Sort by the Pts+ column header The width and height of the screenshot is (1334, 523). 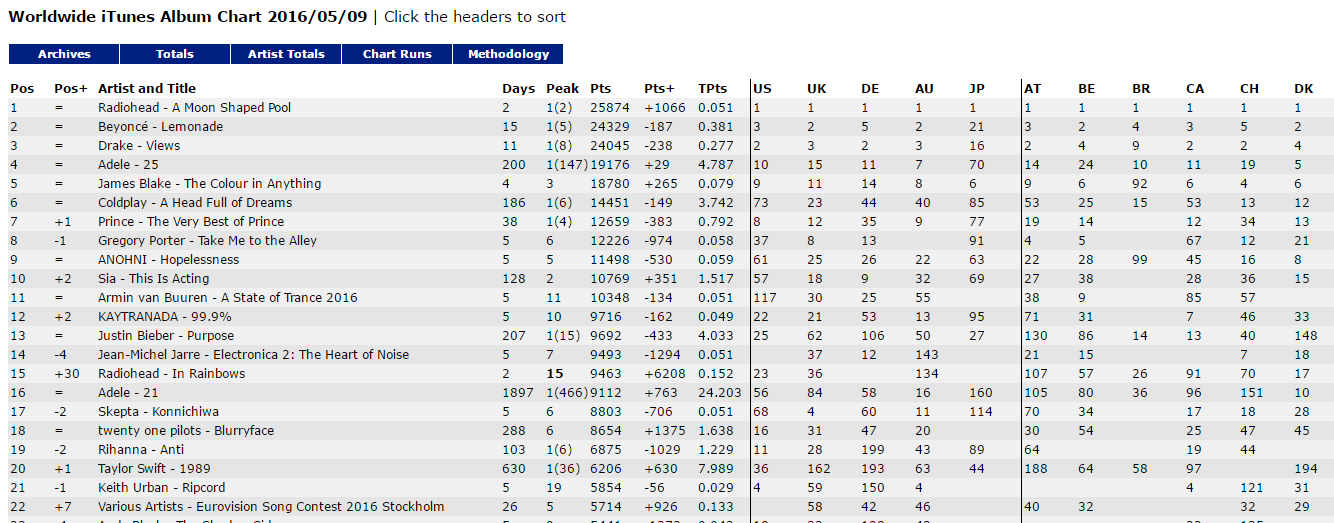660,89
